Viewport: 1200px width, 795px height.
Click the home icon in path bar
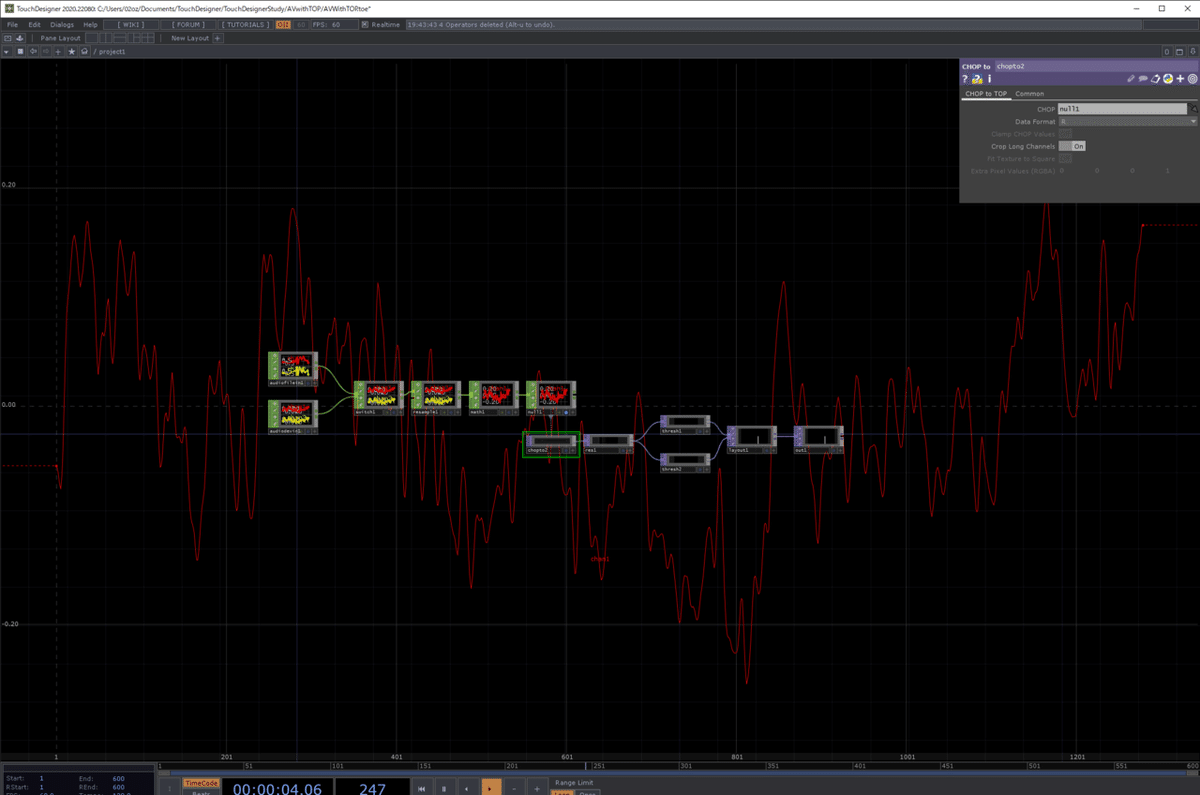point(84,51)
